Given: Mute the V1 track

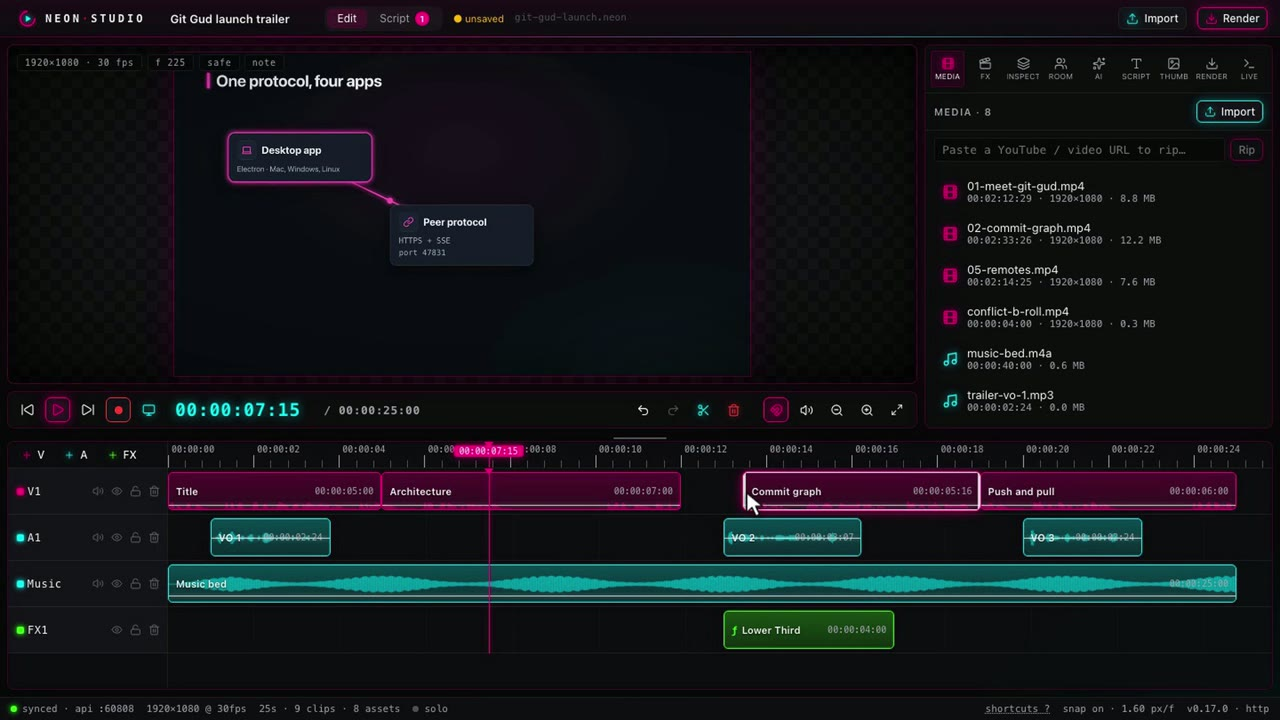Looking at the screenshot, I should click(x=98, y=491).
